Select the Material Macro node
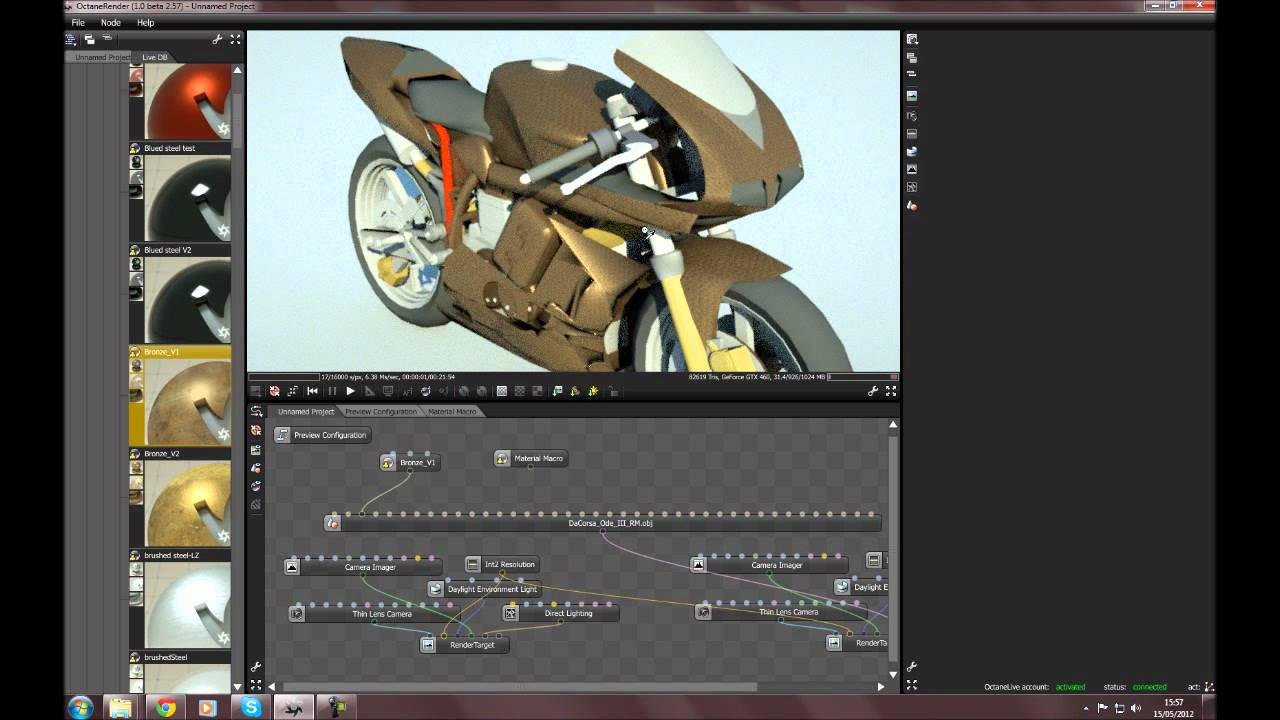This screenshot has height=720, width=1280. coord(531,458)
